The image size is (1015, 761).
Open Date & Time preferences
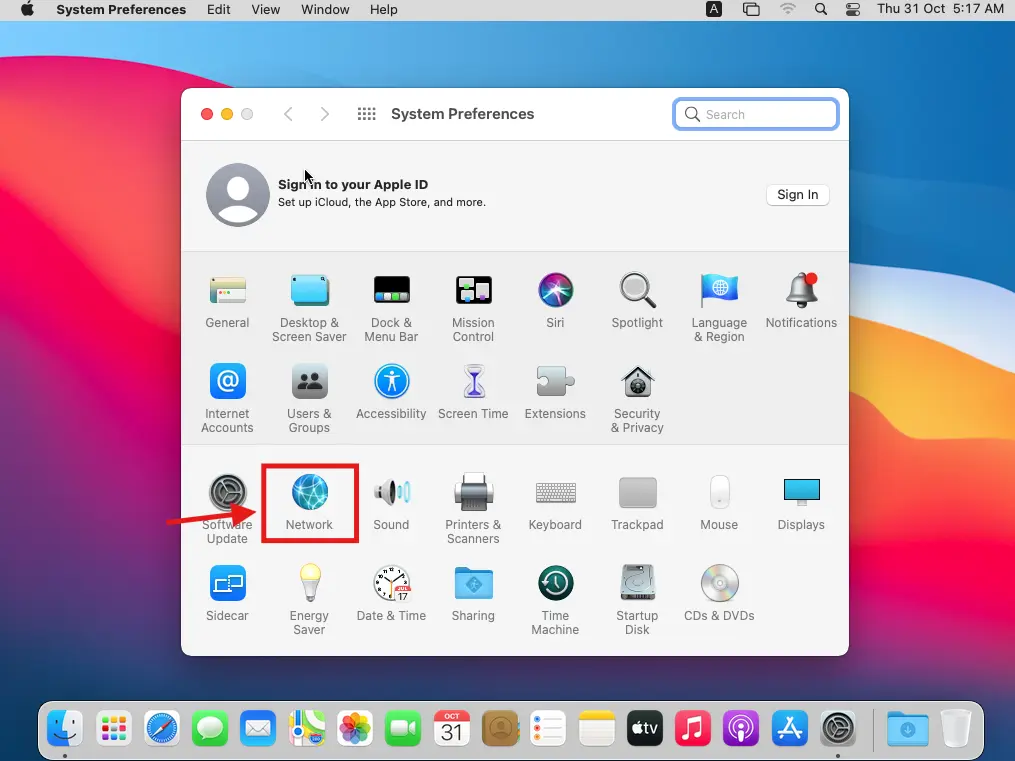pos(391,594)
